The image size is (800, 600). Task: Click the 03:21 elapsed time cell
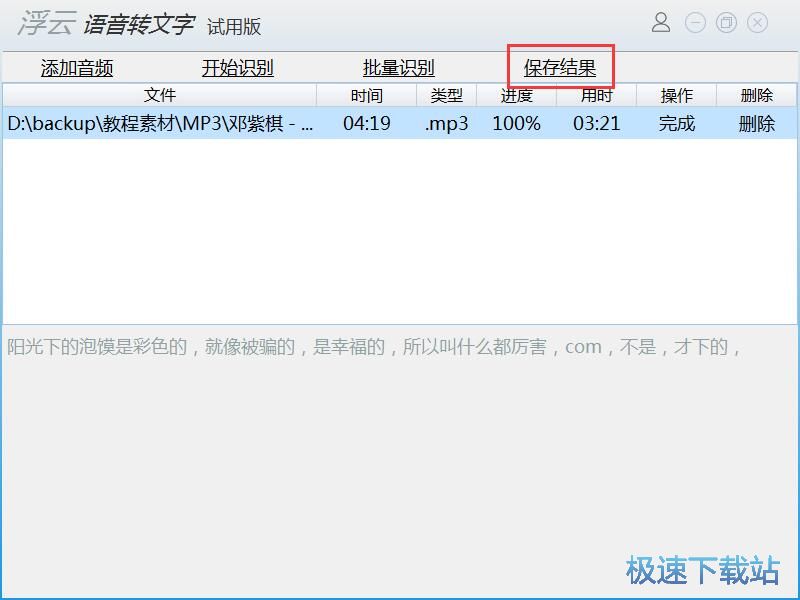click(x=596, y=123)
